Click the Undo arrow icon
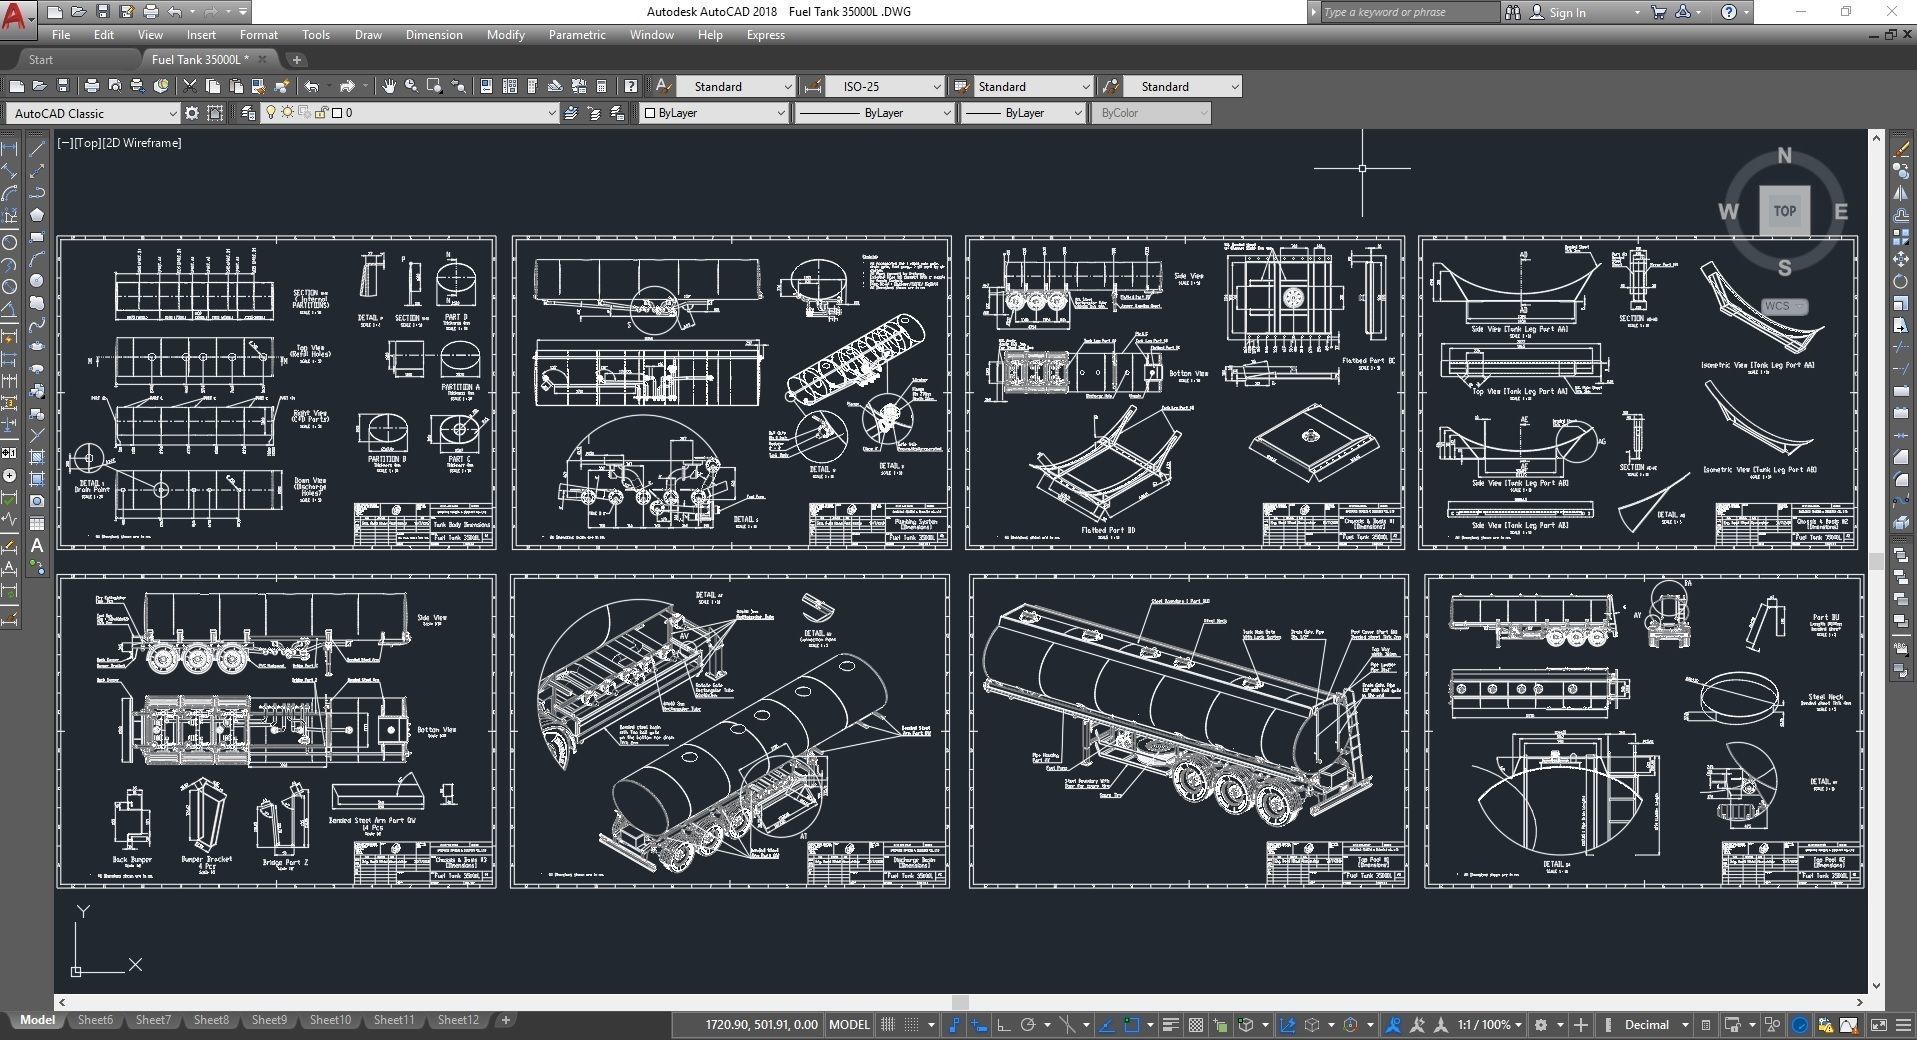 (312, 86)
